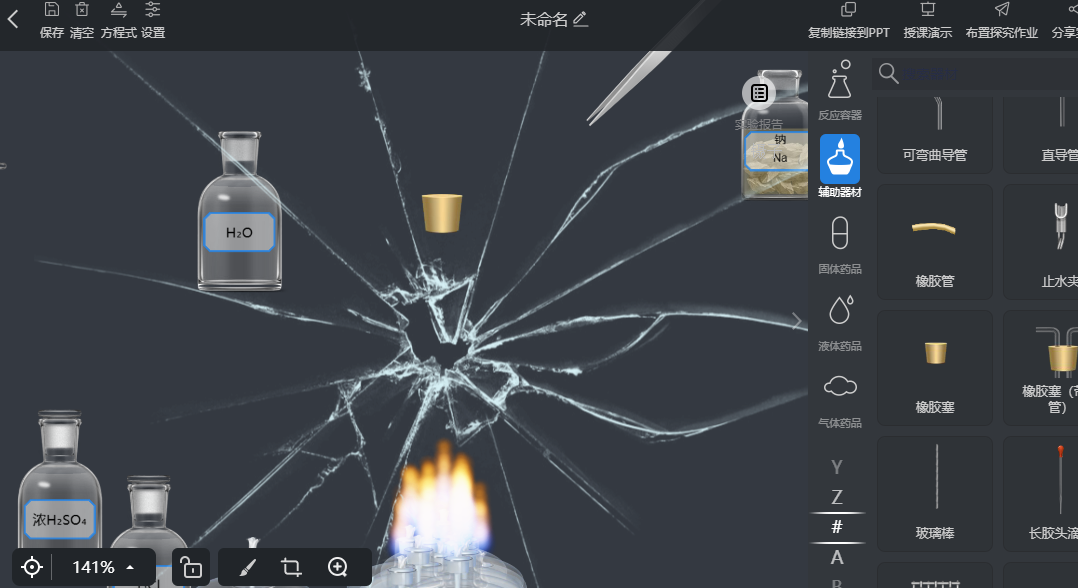Click 复制链接到PPT
This screenshot has height=588, width=1078.
tap(848, 21)
